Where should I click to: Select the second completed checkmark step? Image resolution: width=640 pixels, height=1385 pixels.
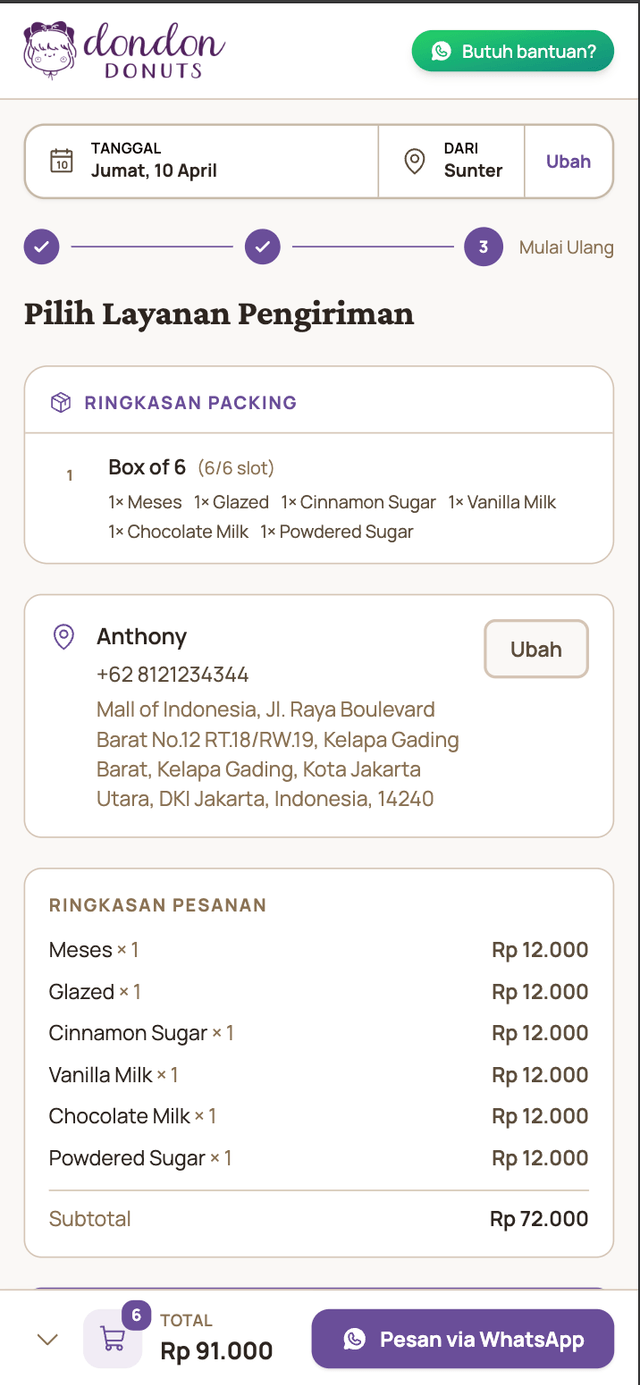click(x=262, y=246)
